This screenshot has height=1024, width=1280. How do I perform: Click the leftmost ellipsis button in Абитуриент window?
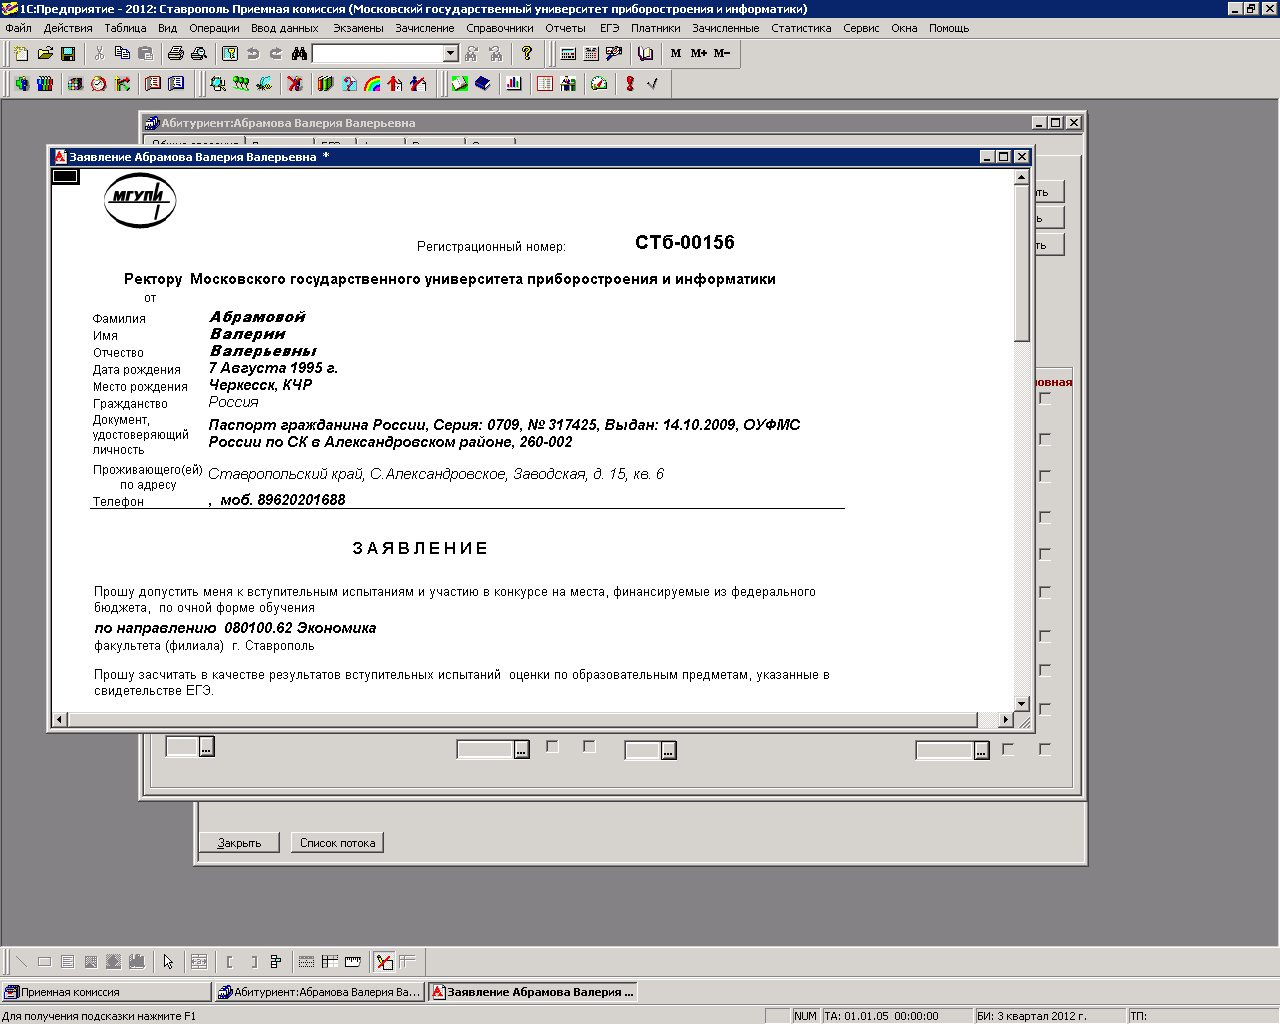pos(206,747)
